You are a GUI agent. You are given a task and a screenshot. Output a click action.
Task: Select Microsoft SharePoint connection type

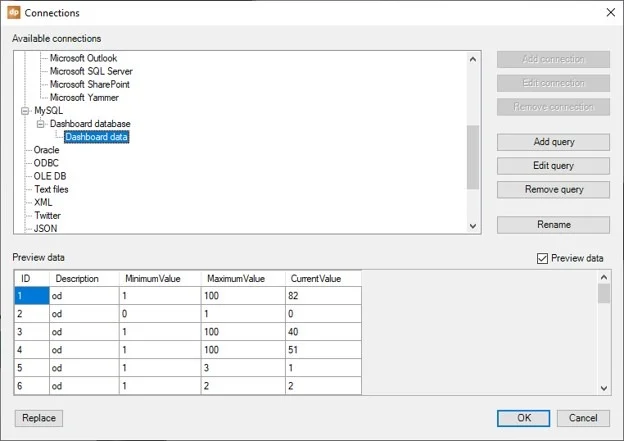tap(90, 84)
